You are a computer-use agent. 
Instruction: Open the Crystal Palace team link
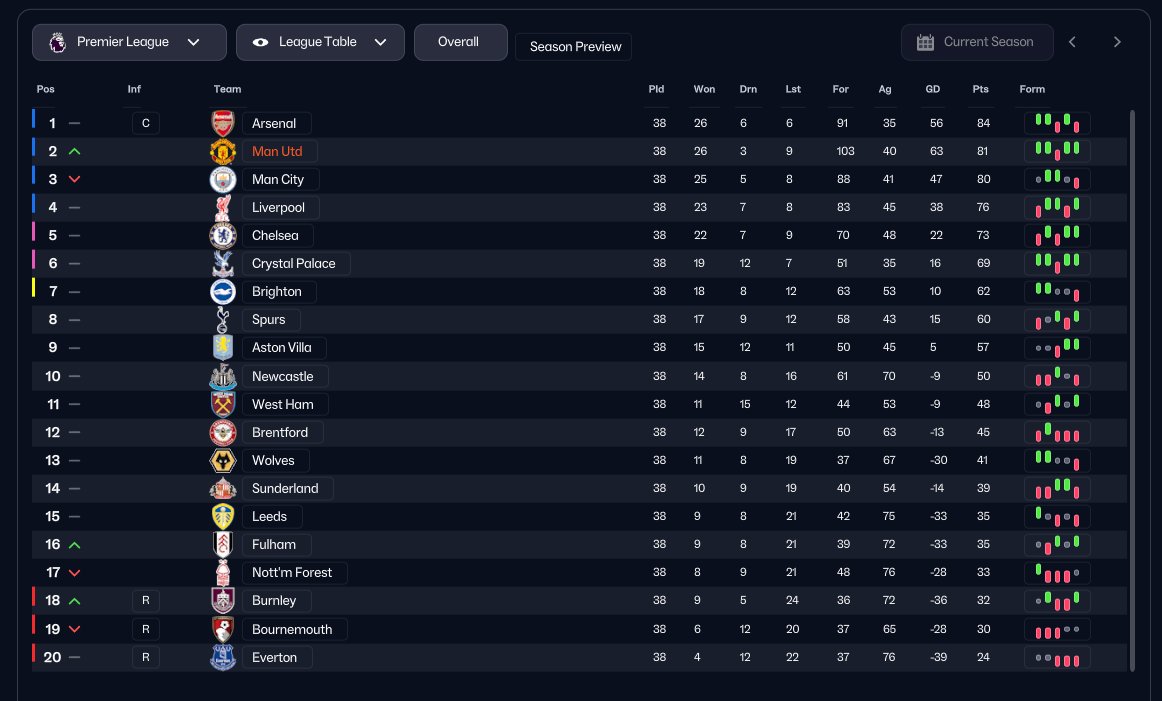(x=294, y=264)
